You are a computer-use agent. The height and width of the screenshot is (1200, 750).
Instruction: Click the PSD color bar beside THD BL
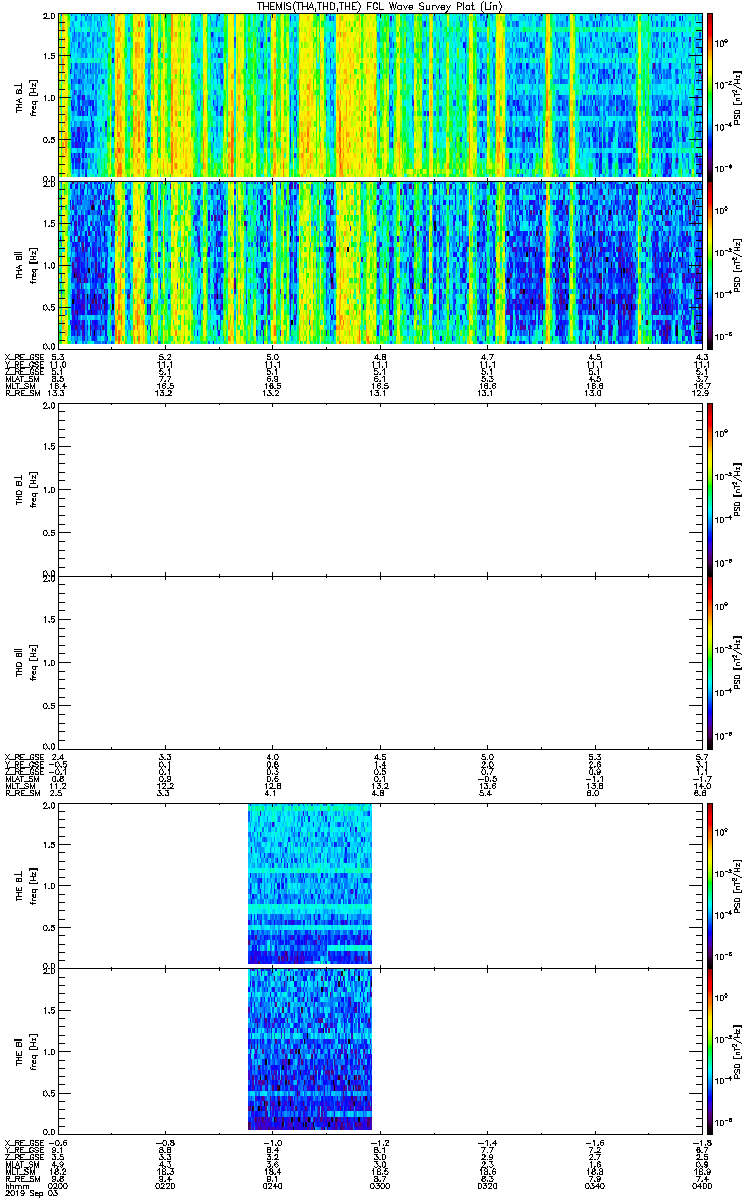tap(710, 489)
